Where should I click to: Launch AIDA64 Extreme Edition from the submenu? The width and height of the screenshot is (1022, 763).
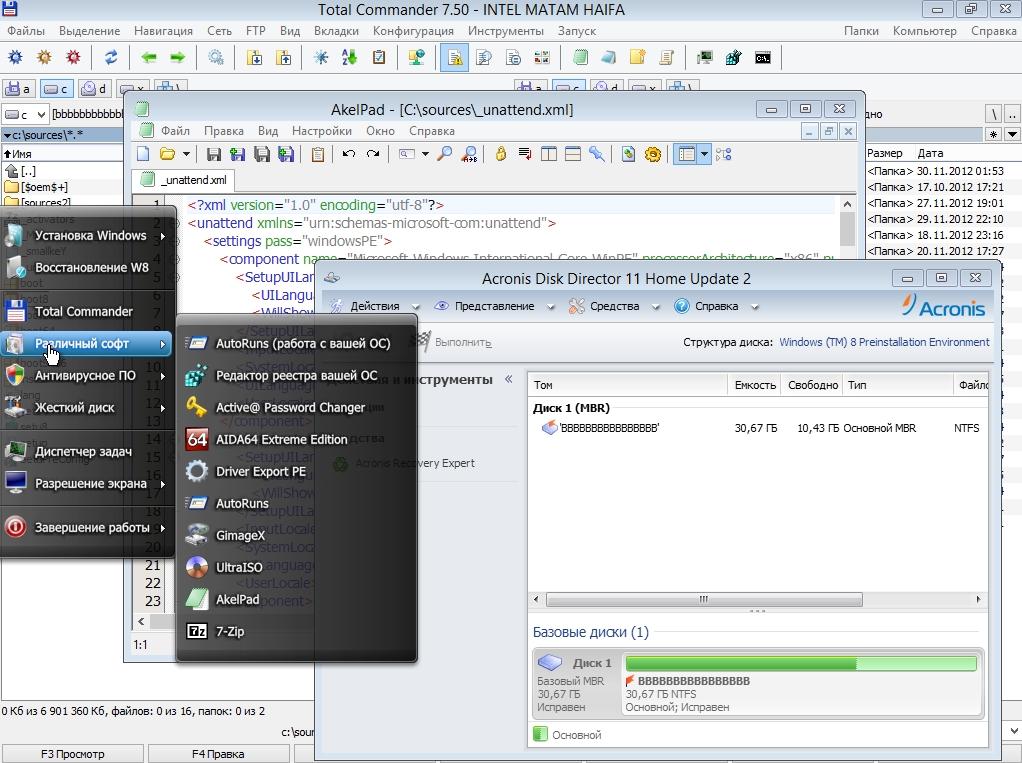[x=281, y=439]
